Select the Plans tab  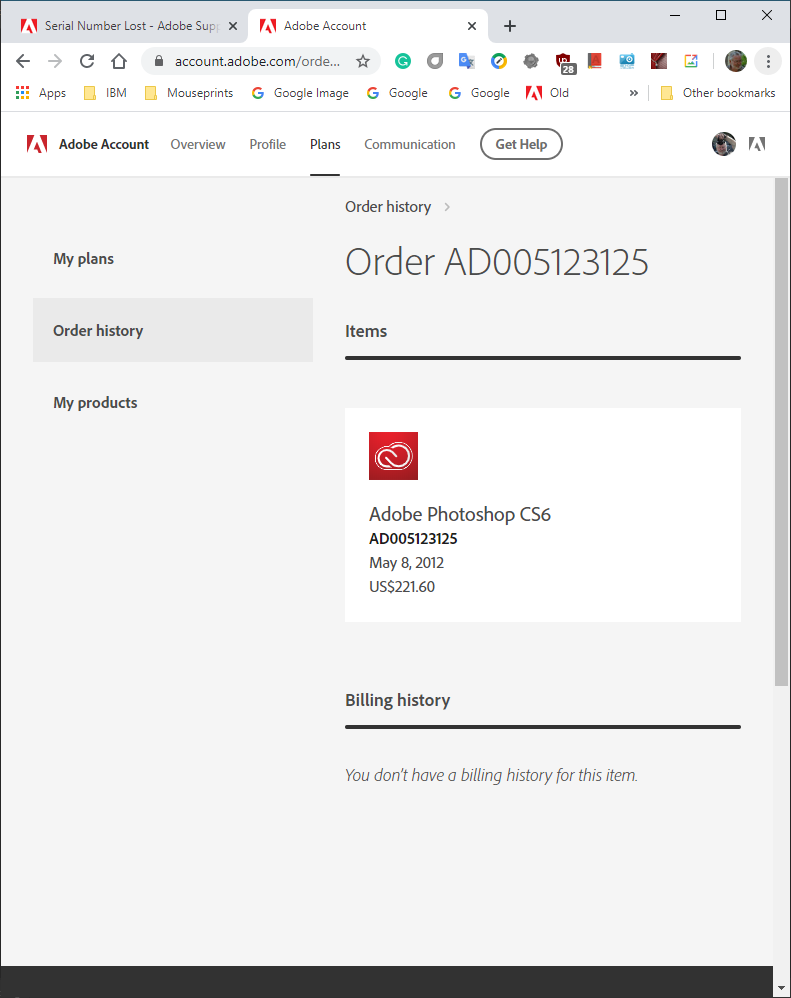325,144
